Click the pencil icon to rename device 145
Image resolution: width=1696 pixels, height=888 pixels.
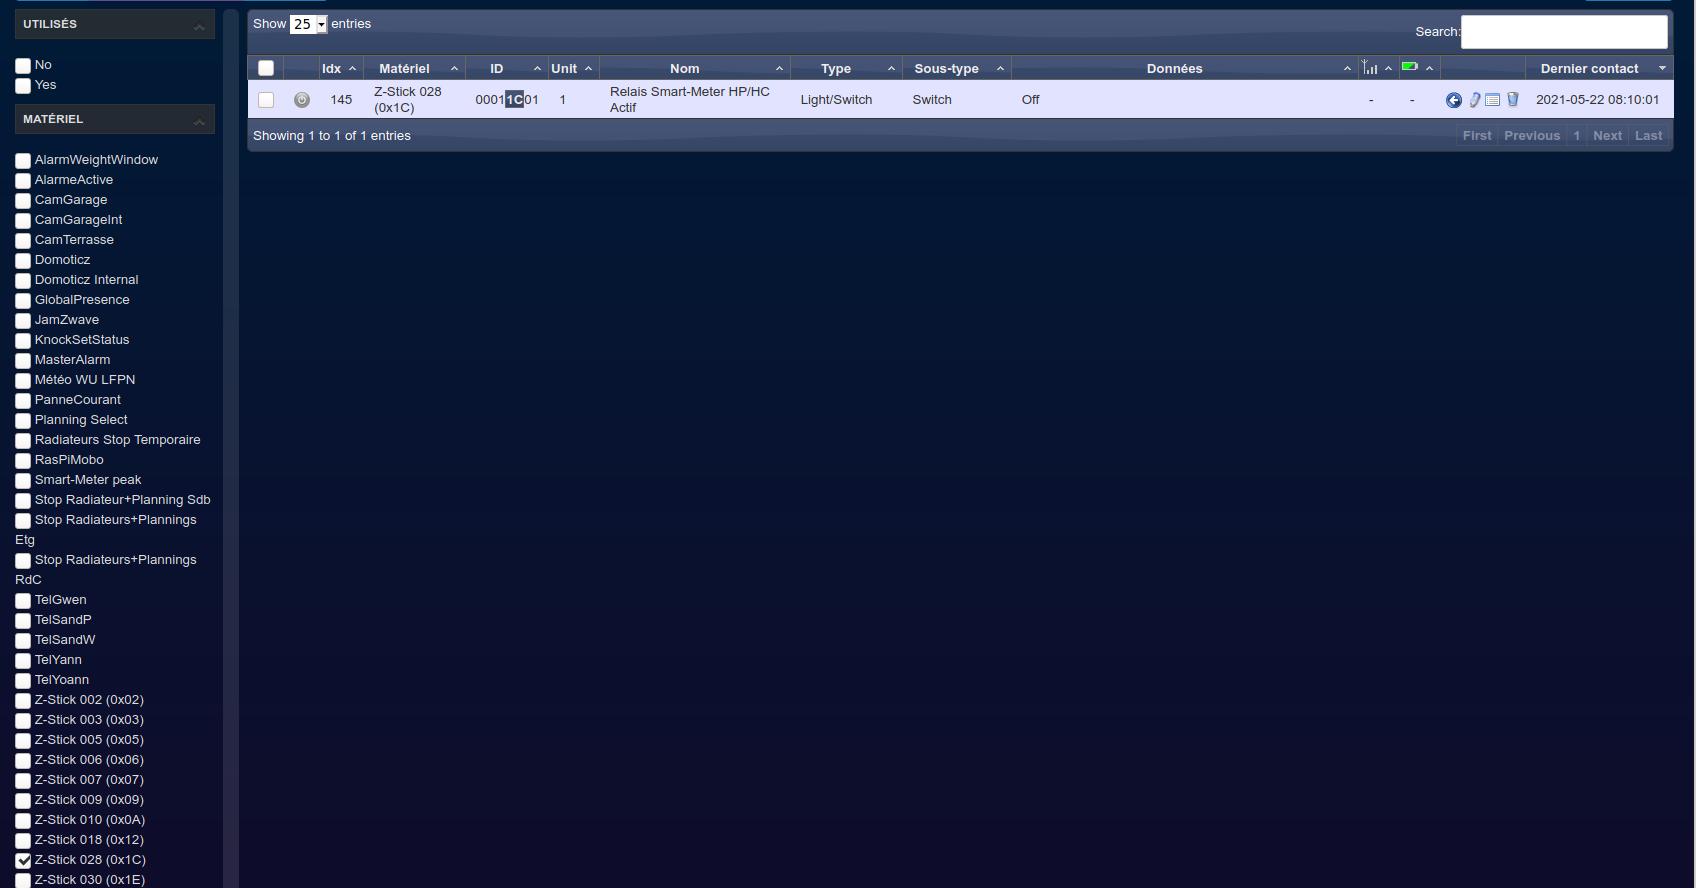[1475, 100]
